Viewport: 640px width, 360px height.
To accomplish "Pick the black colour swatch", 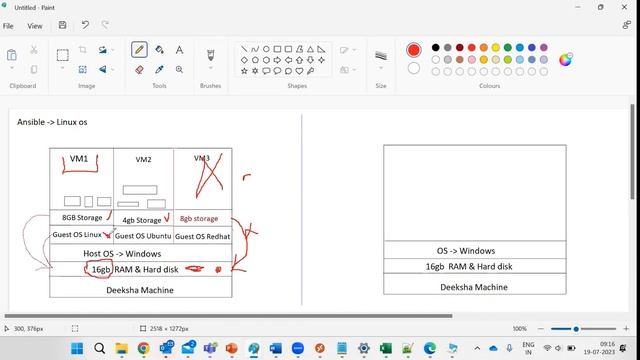I will click(436, 47).
